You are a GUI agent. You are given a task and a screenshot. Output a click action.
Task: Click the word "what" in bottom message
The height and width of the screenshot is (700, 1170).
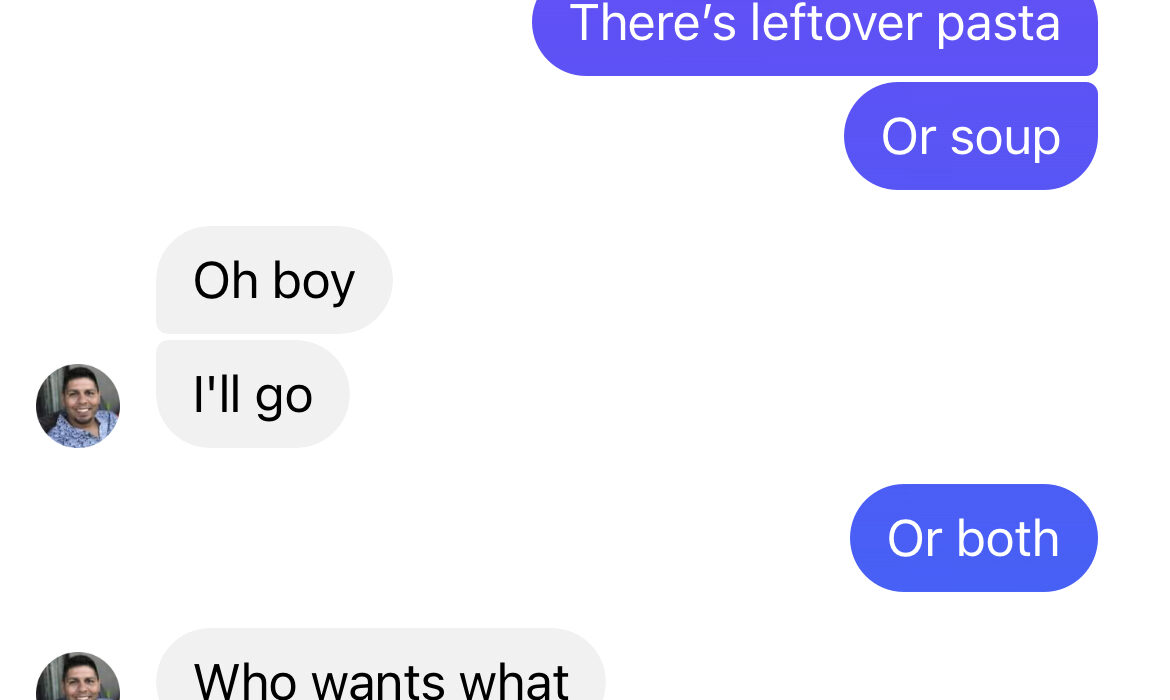[513, 680]
